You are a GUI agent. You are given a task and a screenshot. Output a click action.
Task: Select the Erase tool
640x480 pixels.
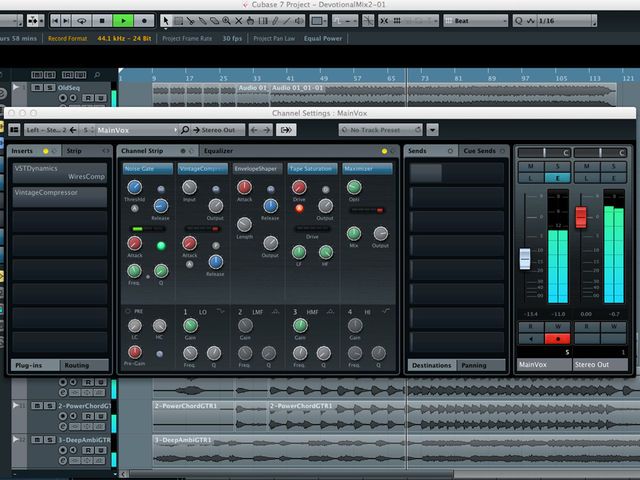(214, 20)
